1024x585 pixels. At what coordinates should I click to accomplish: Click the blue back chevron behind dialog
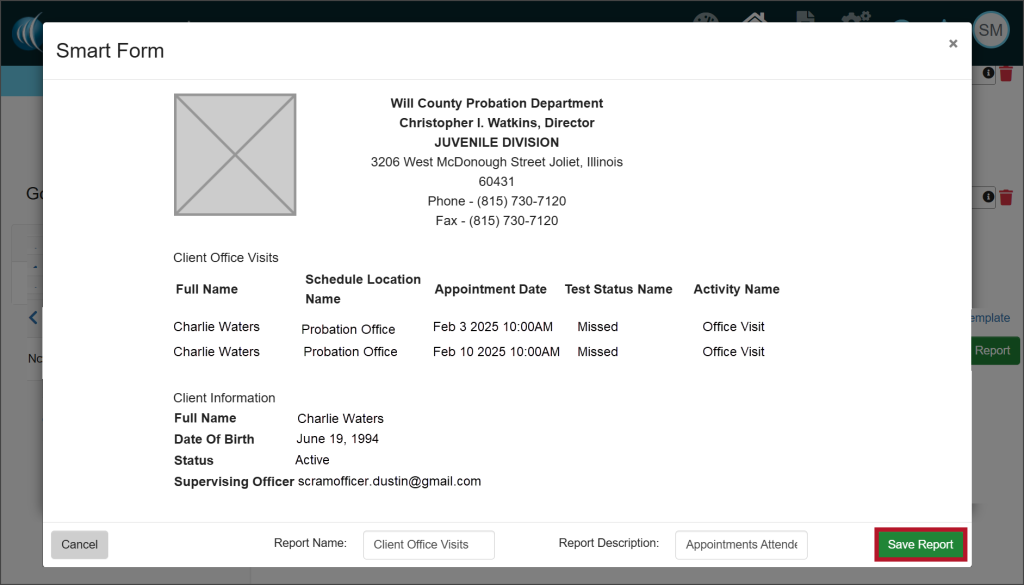[x=33, y=318]
